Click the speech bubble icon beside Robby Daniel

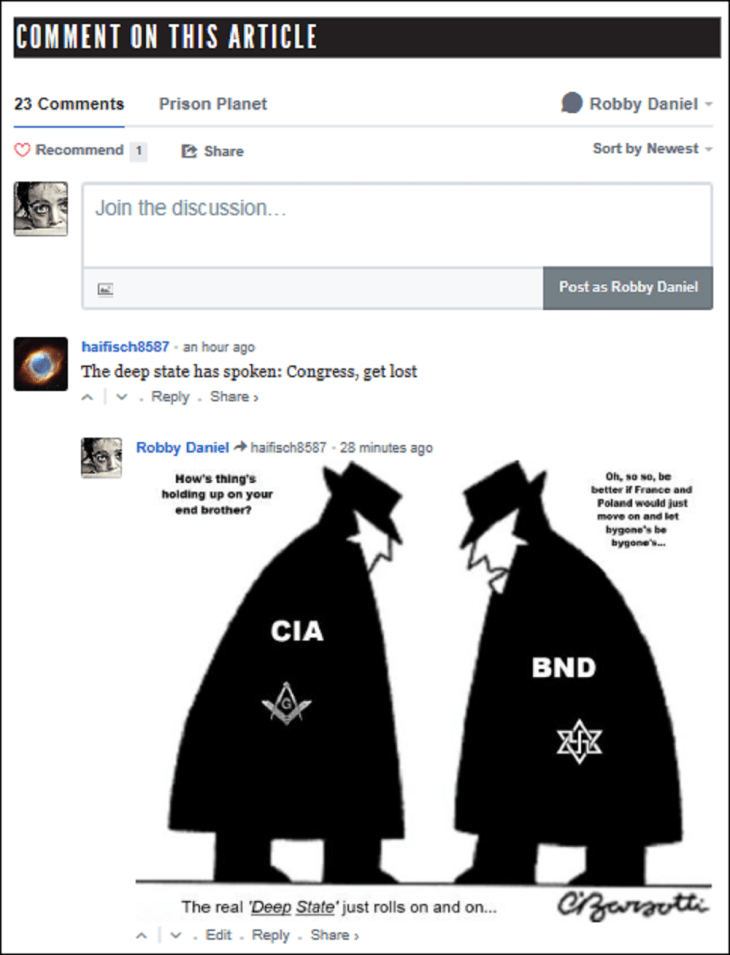coord(572,103)
